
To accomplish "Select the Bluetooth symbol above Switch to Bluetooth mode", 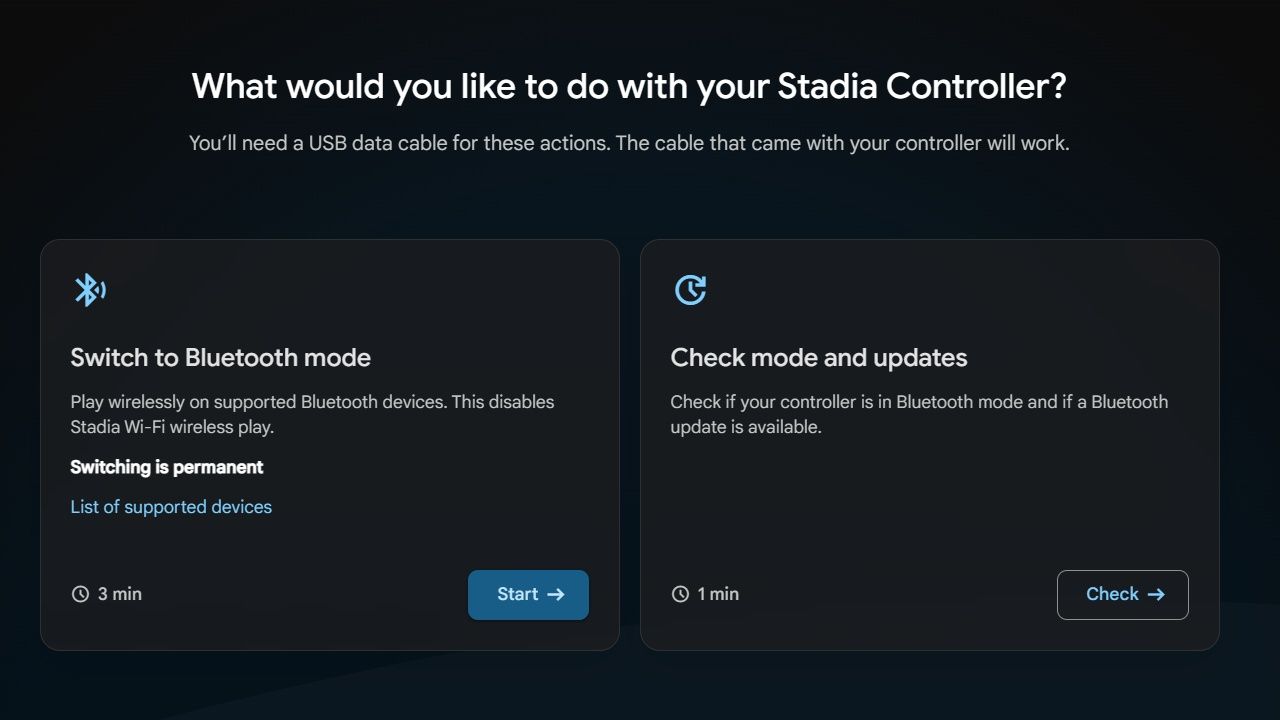I will tap(90, 290).
